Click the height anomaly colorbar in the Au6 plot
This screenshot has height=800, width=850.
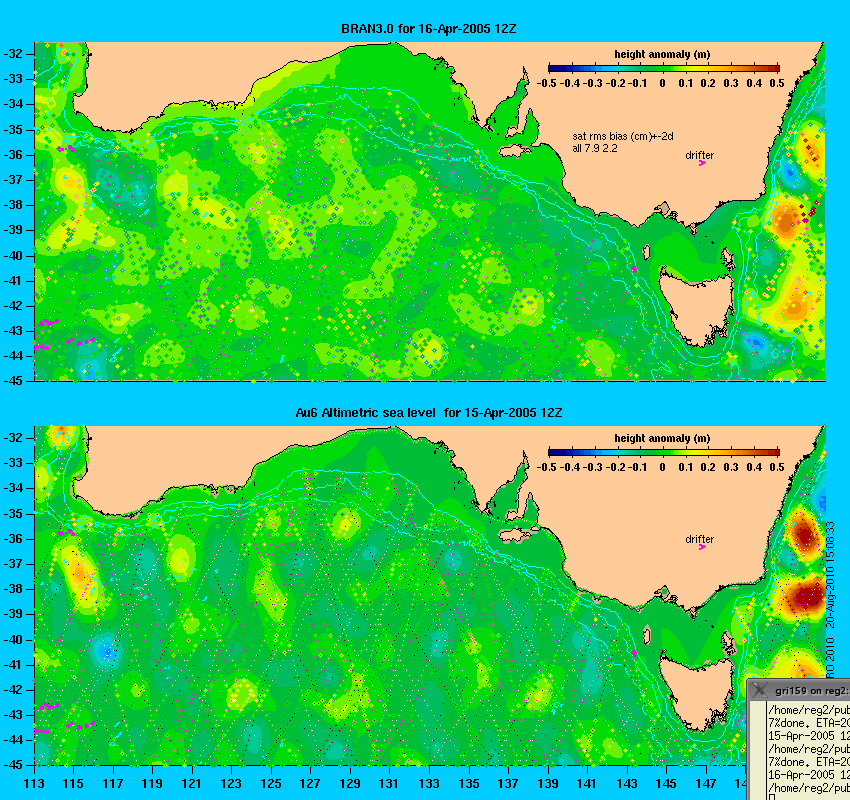(x=664, y=453)
